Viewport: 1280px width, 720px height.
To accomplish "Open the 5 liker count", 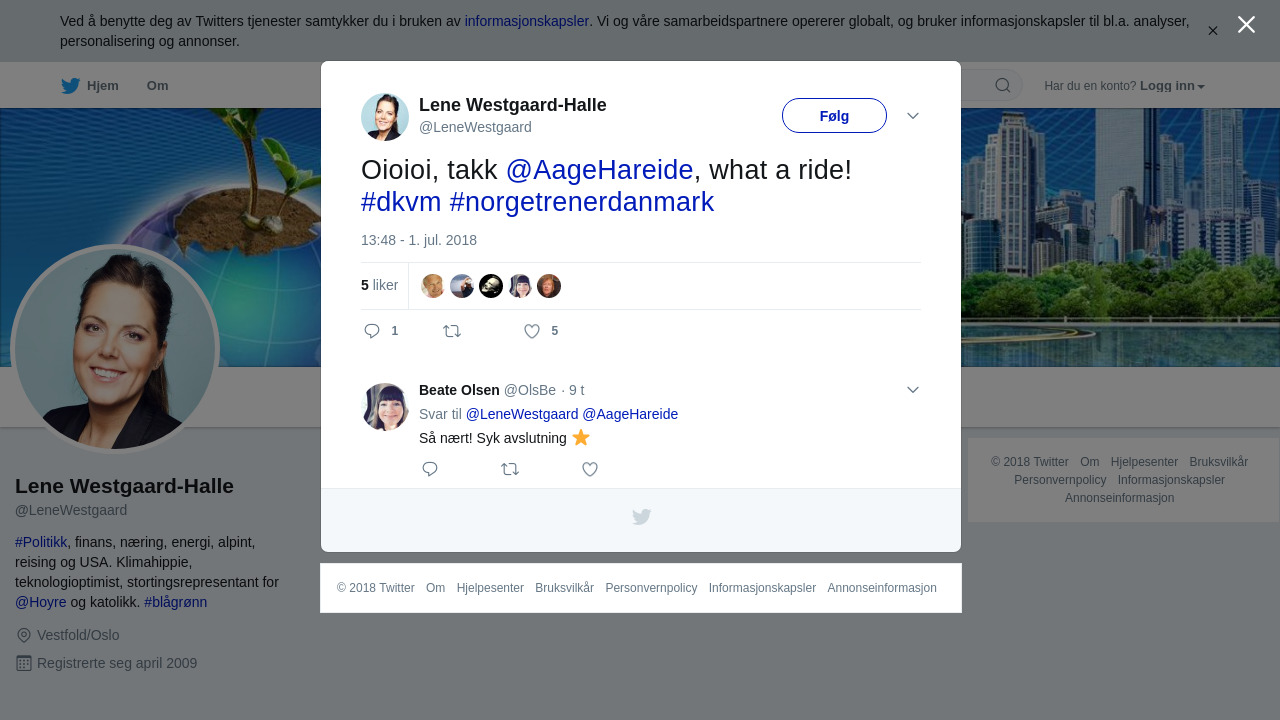I will tap(379, 285).
